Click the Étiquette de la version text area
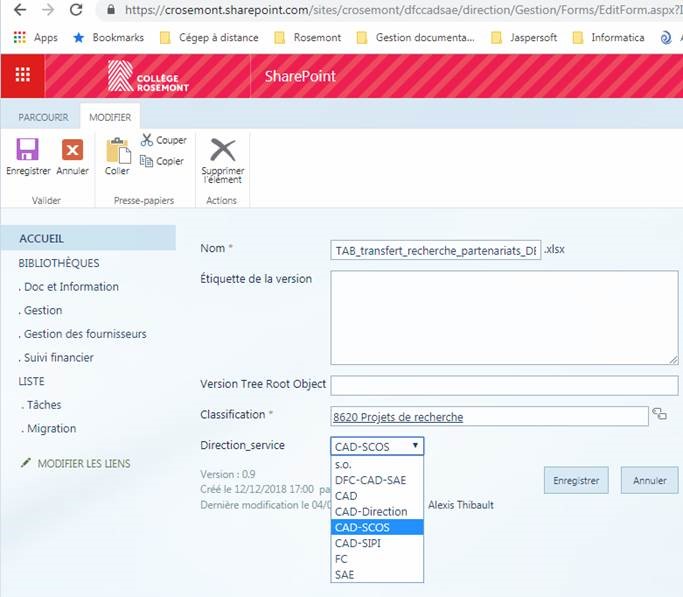 504,317
